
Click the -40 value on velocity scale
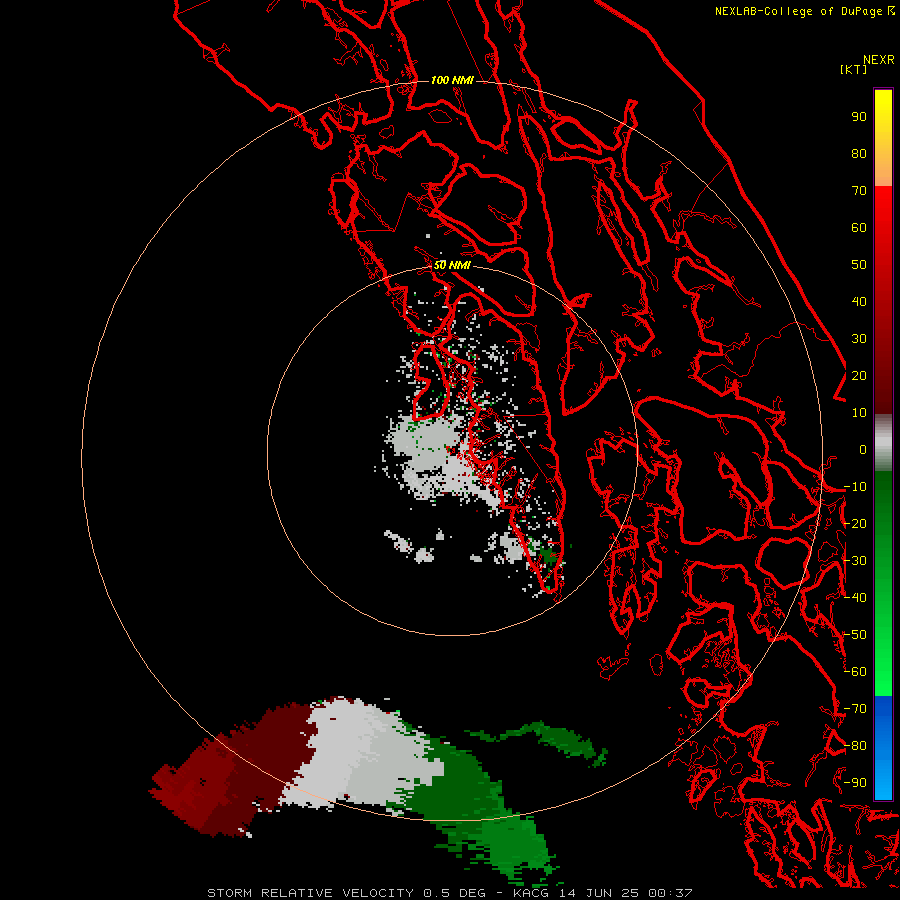[855, 598]
